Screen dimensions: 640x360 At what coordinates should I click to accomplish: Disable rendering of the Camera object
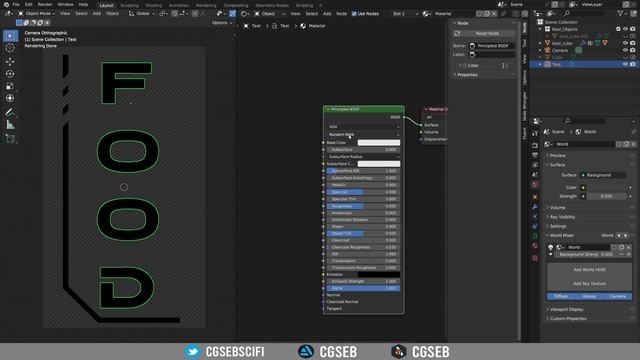coord(633,50)
